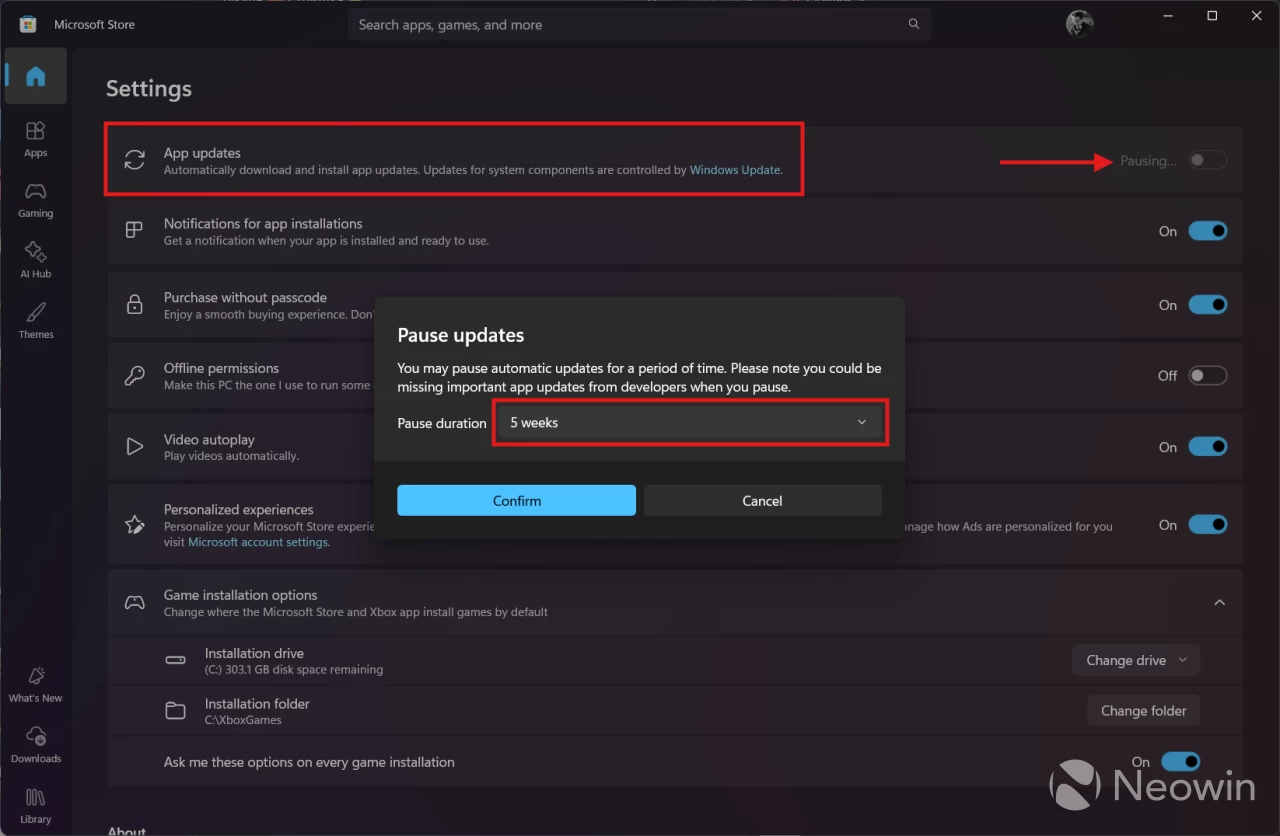Open the Windows Update link

(x=735, y=170)
